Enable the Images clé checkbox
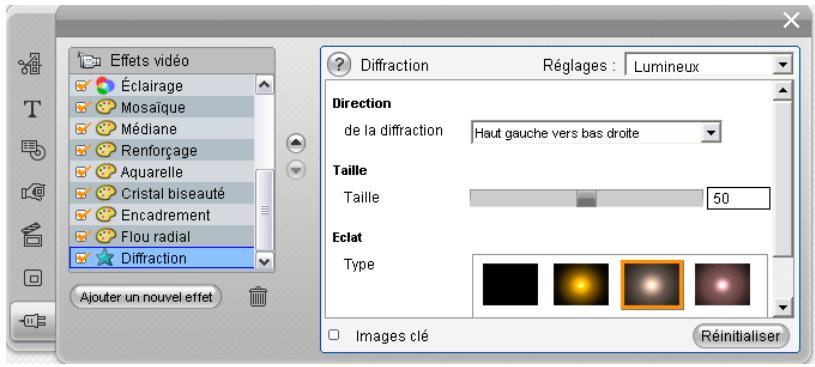 pyautogui.click(x=334, y=335)
